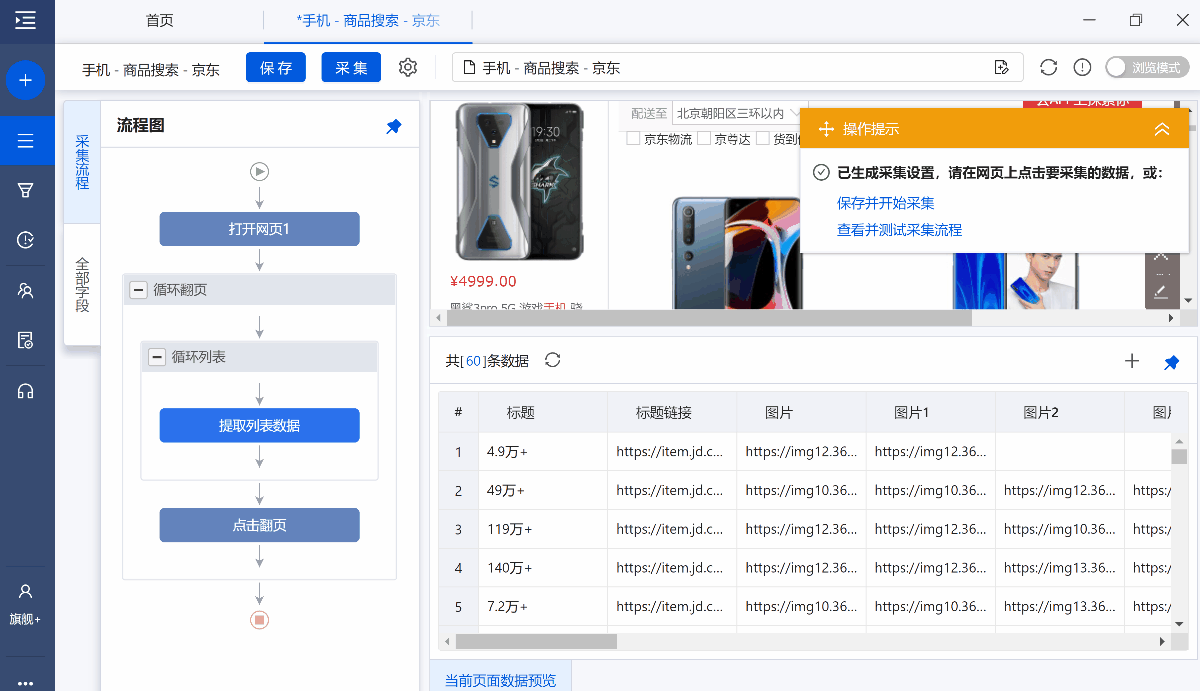Click the move handle on 操作提示 panel

coord(826,129)
